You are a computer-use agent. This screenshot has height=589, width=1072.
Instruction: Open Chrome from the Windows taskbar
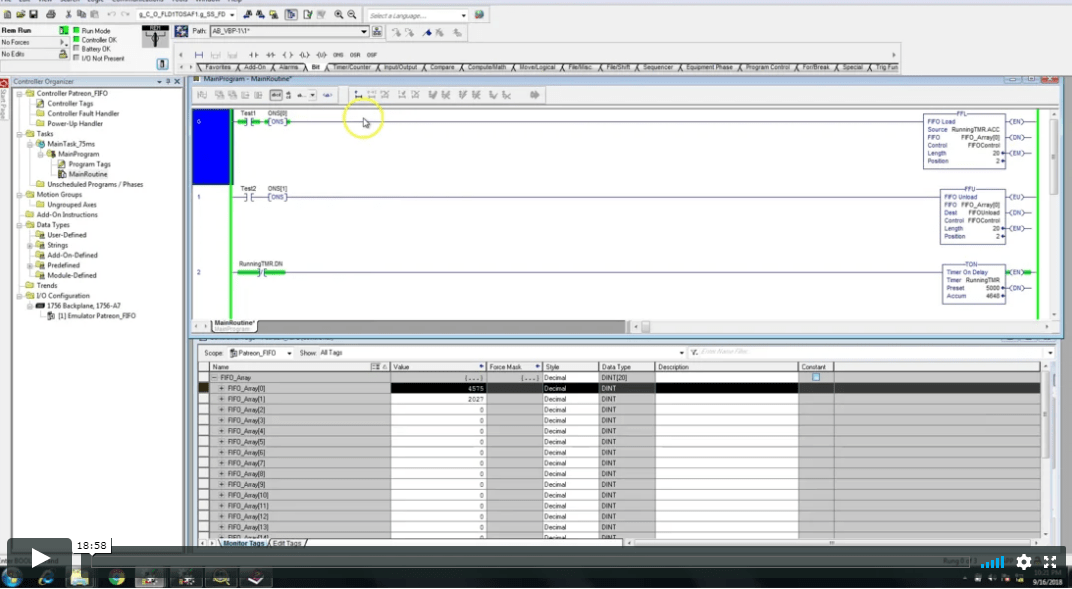(117, 578)
